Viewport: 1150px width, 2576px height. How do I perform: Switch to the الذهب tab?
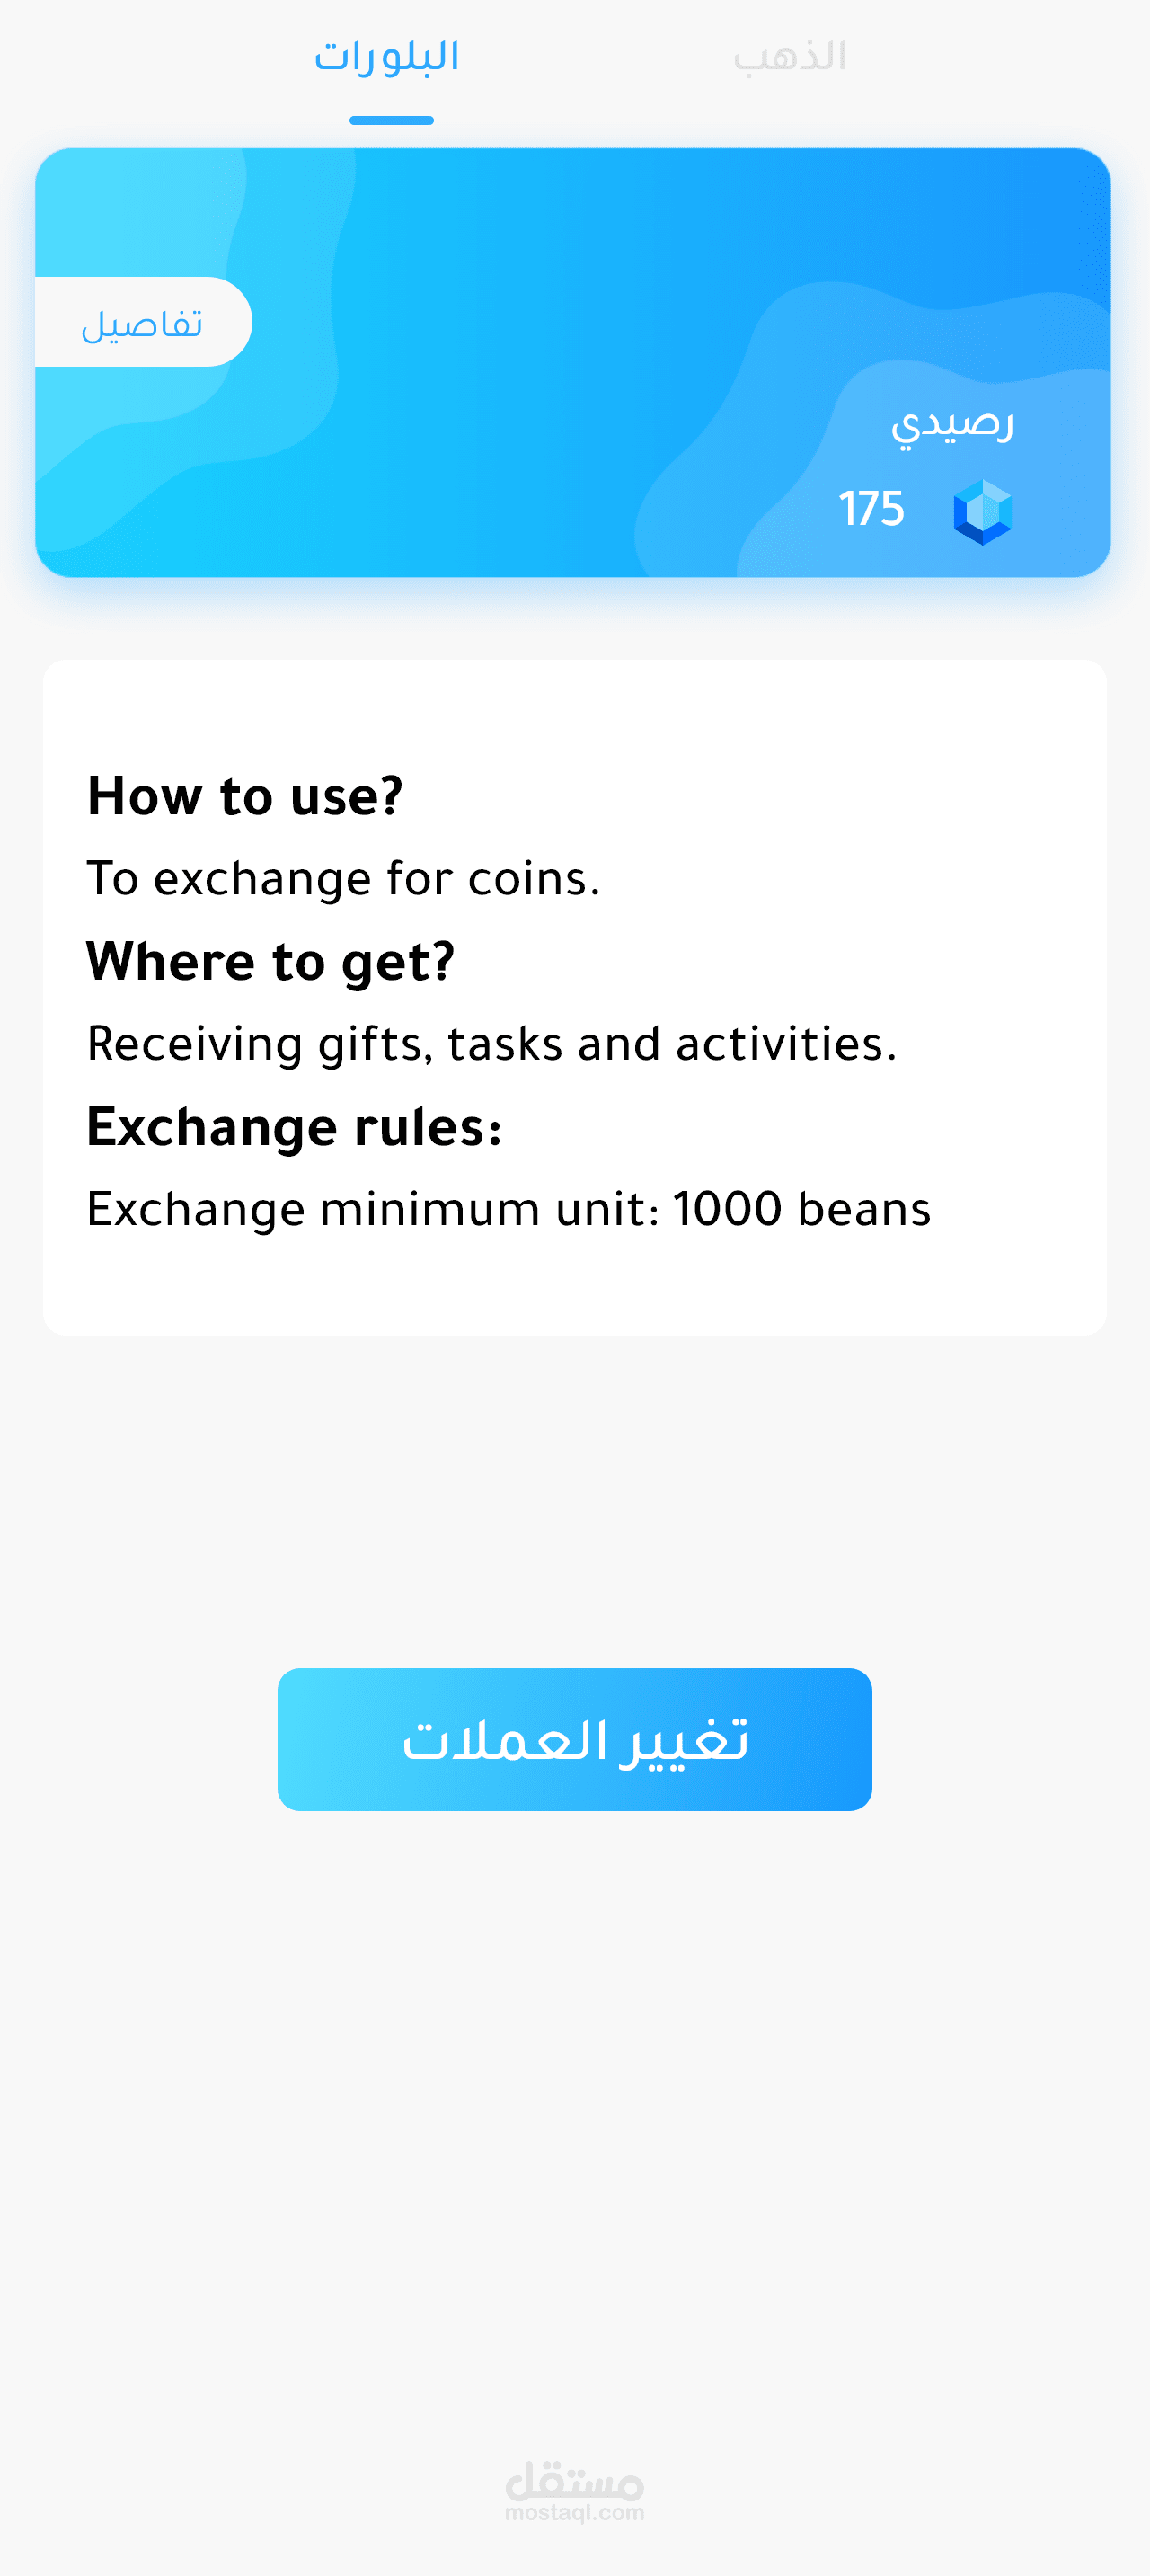790,57
